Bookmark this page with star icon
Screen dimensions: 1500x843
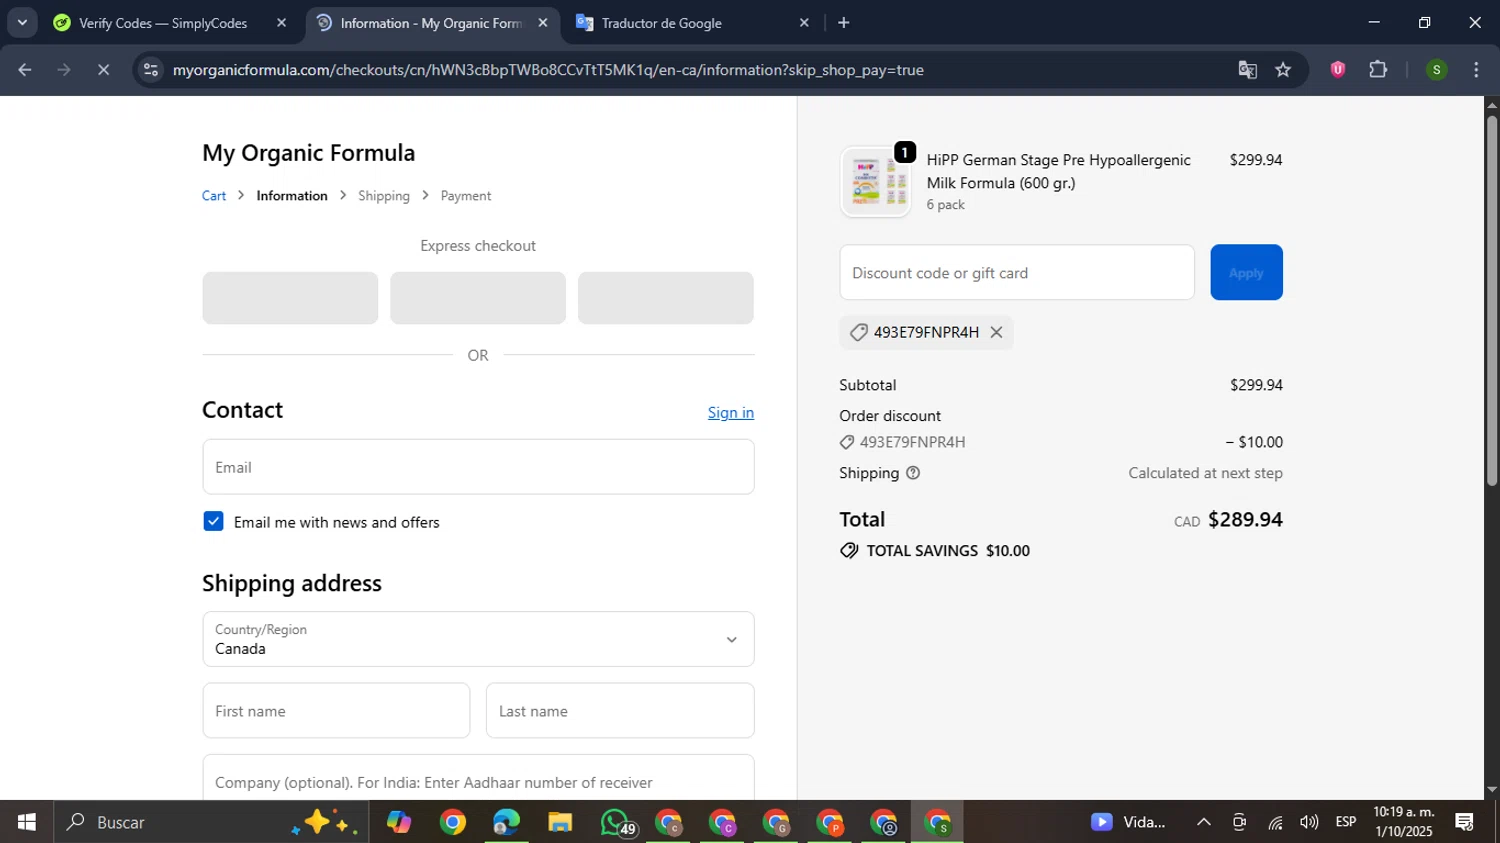(1283, 70)
